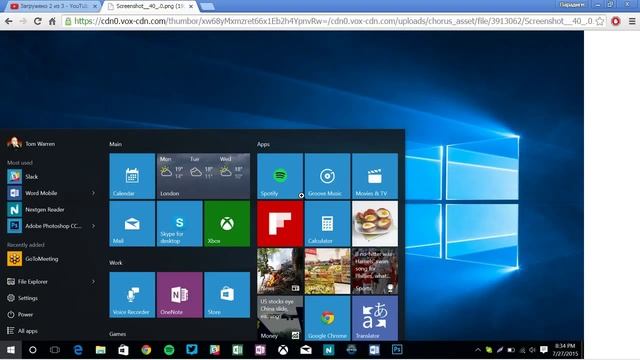
Task: Launch the Calculator tile
Action: click(327, 224)
